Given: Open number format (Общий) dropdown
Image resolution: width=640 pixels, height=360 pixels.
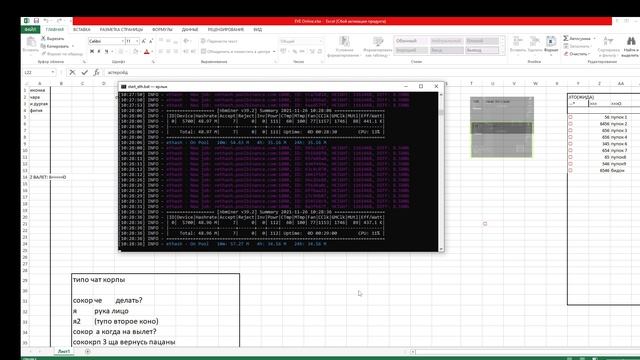Looking at the screenshot, I should [x=321, y=41].
